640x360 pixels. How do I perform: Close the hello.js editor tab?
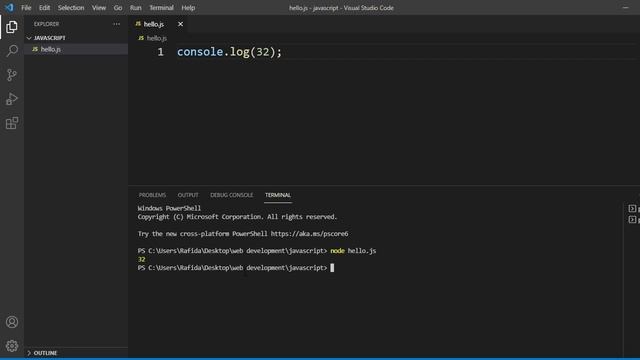pos(180,24)
